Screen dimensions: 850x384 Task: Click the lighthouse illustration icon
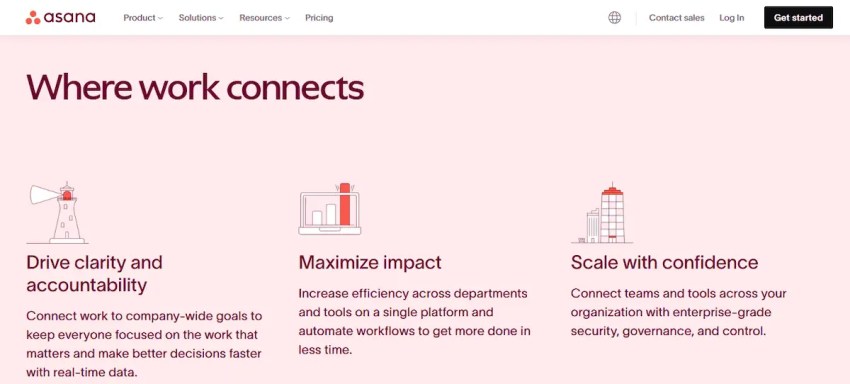(57, 213)
